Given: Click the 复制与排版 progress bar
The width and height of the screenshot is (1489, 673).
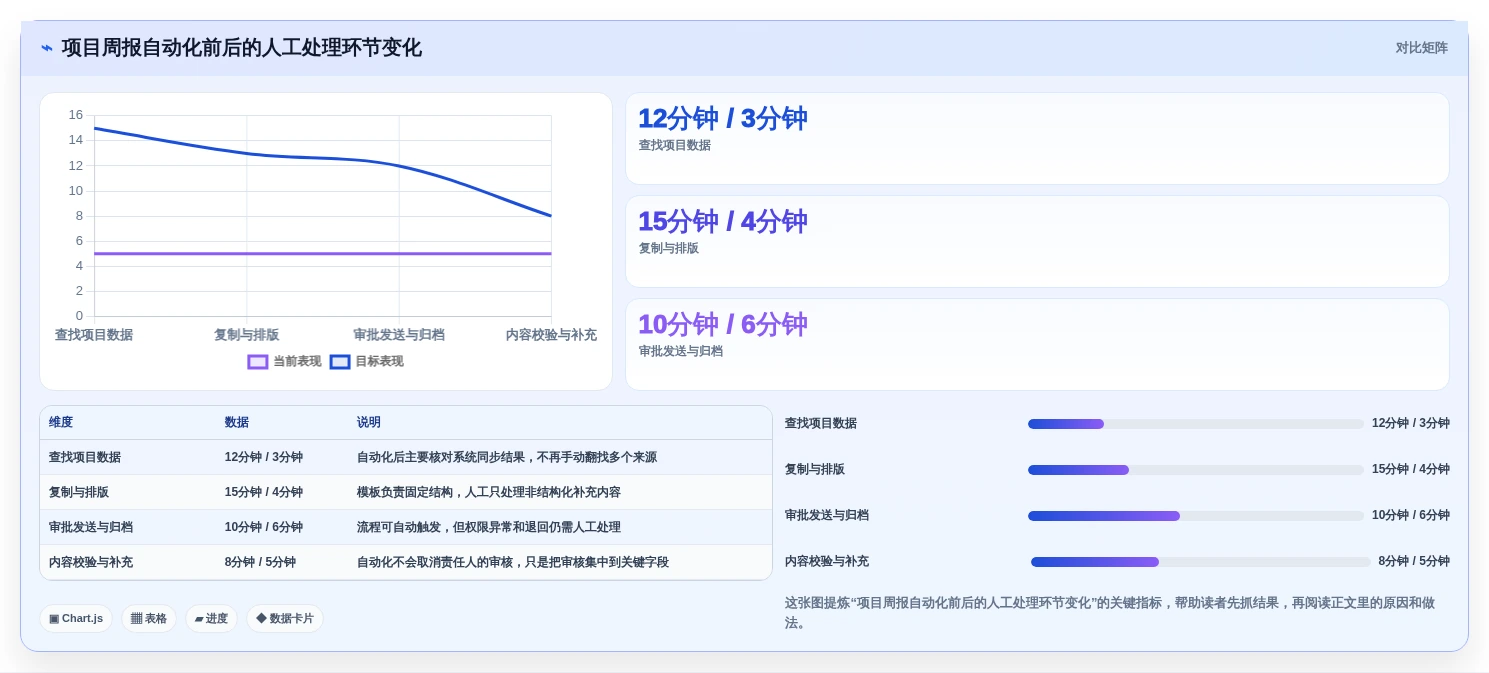Looking at the screenshot, I should (x=1196, y=470).
